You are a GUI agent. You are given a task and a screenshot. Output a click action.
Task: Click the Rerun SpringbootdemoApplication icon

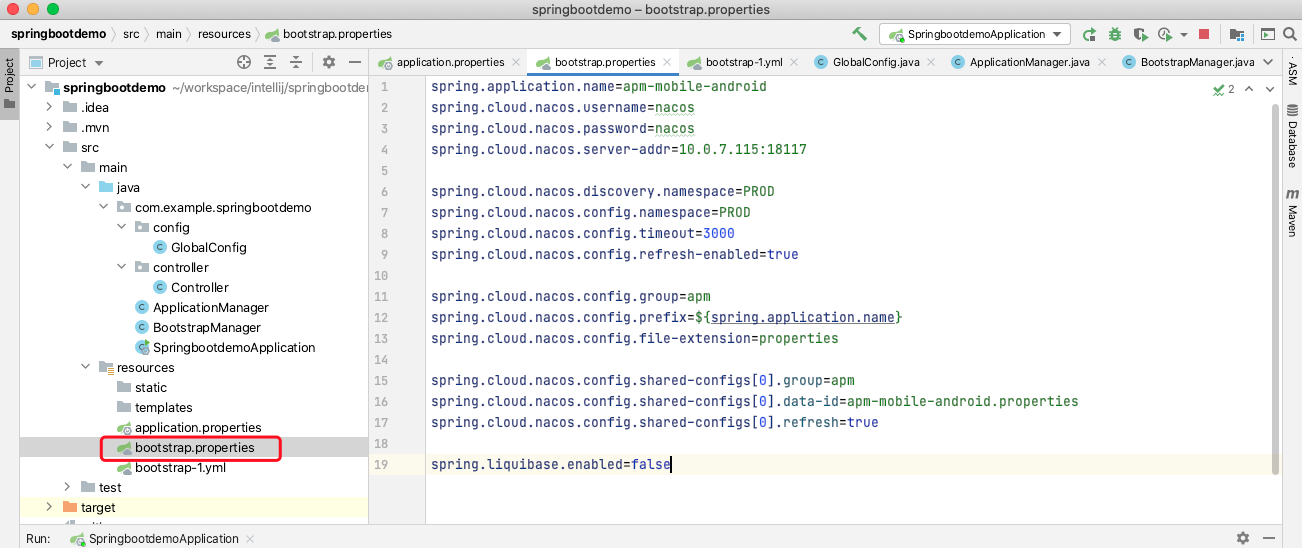tap(1089, 34)
